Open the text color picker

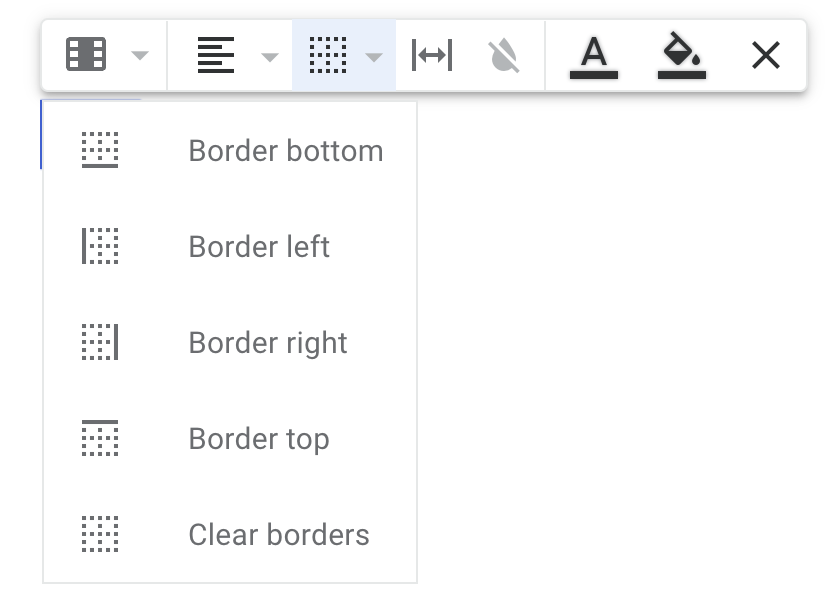594,57
